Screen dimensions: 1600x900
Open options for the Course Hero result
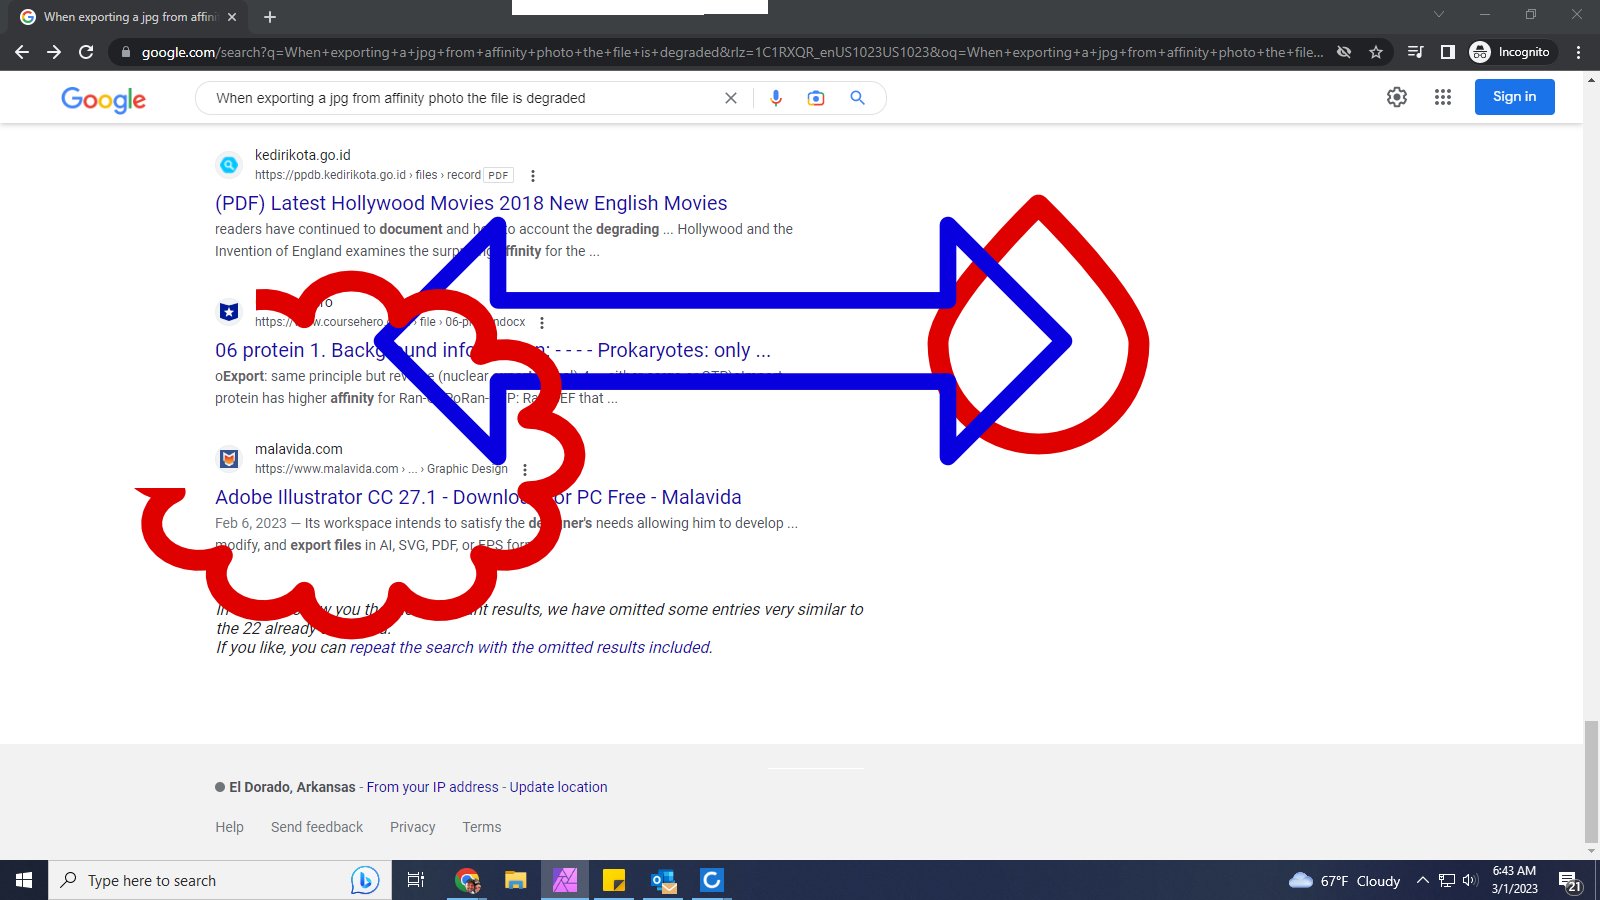tap(542, 323)
